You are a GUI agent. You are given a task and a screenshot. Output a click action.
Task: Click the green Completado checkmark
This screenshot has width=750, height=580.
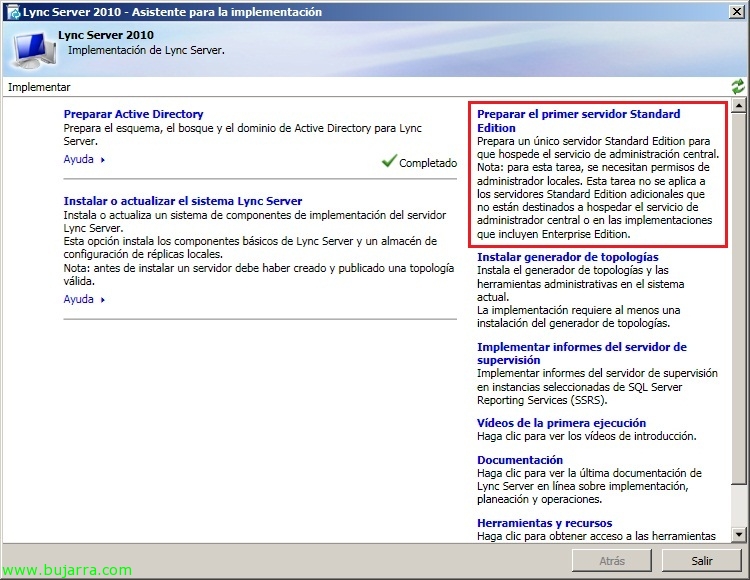click(389, 161)
